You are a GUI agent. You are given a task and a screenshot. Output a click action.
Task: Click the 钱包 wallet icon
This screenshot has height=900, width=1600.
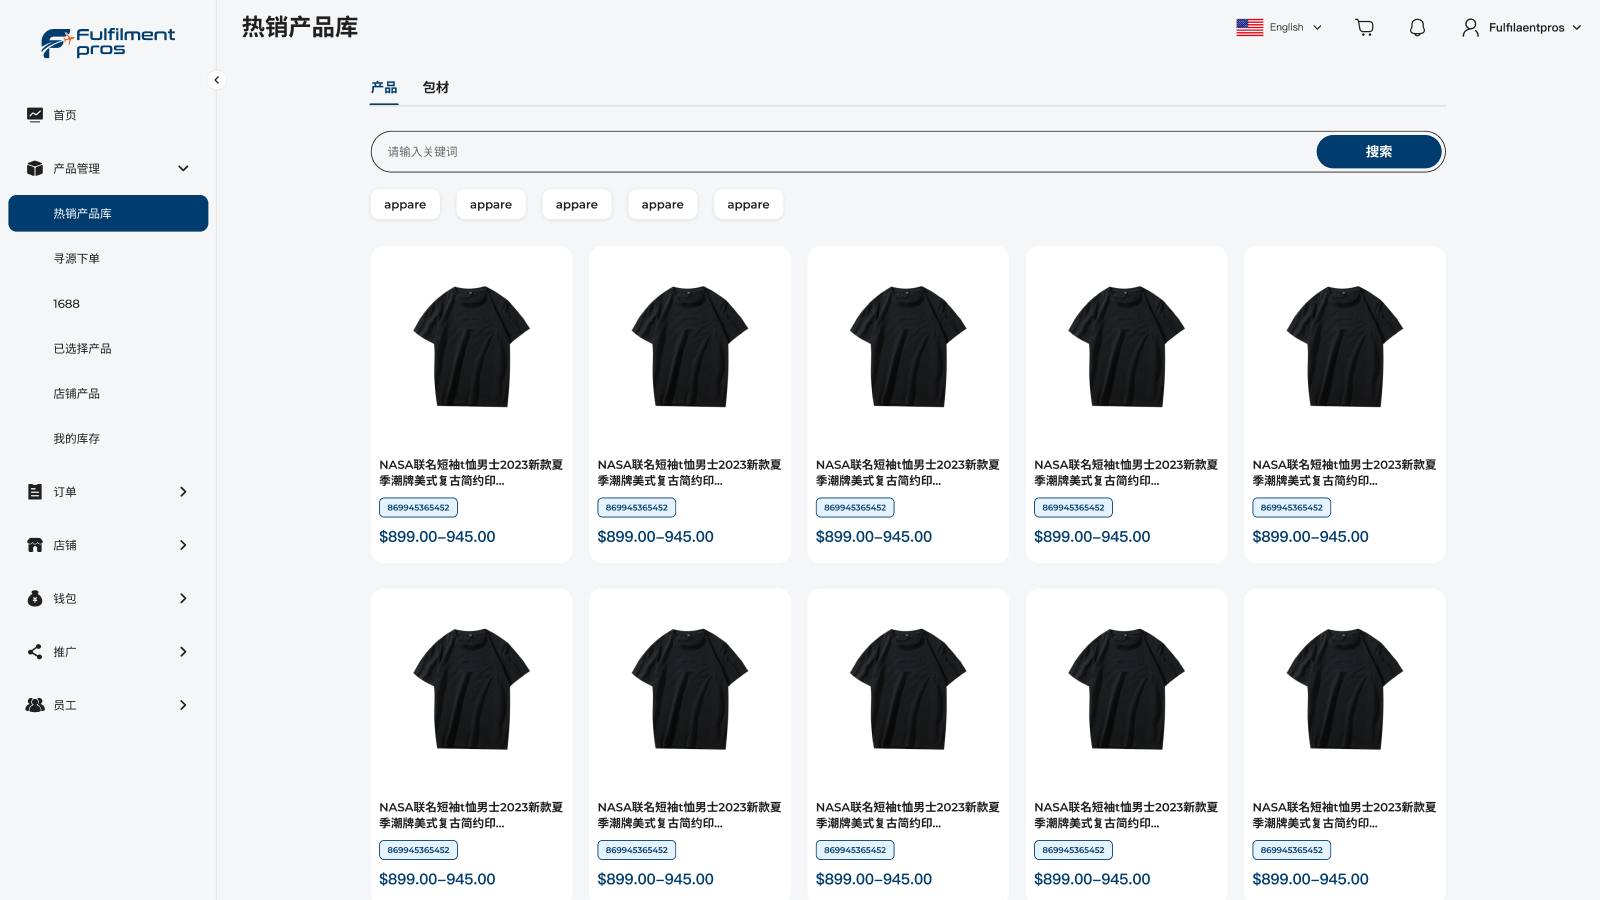coord(34,598)
